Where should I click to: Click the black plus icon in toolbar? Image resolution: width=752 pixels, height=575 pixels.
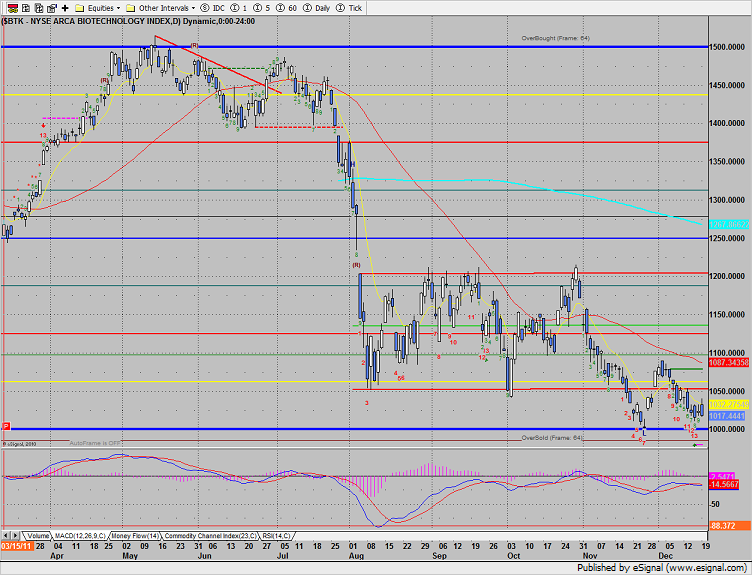65,8
